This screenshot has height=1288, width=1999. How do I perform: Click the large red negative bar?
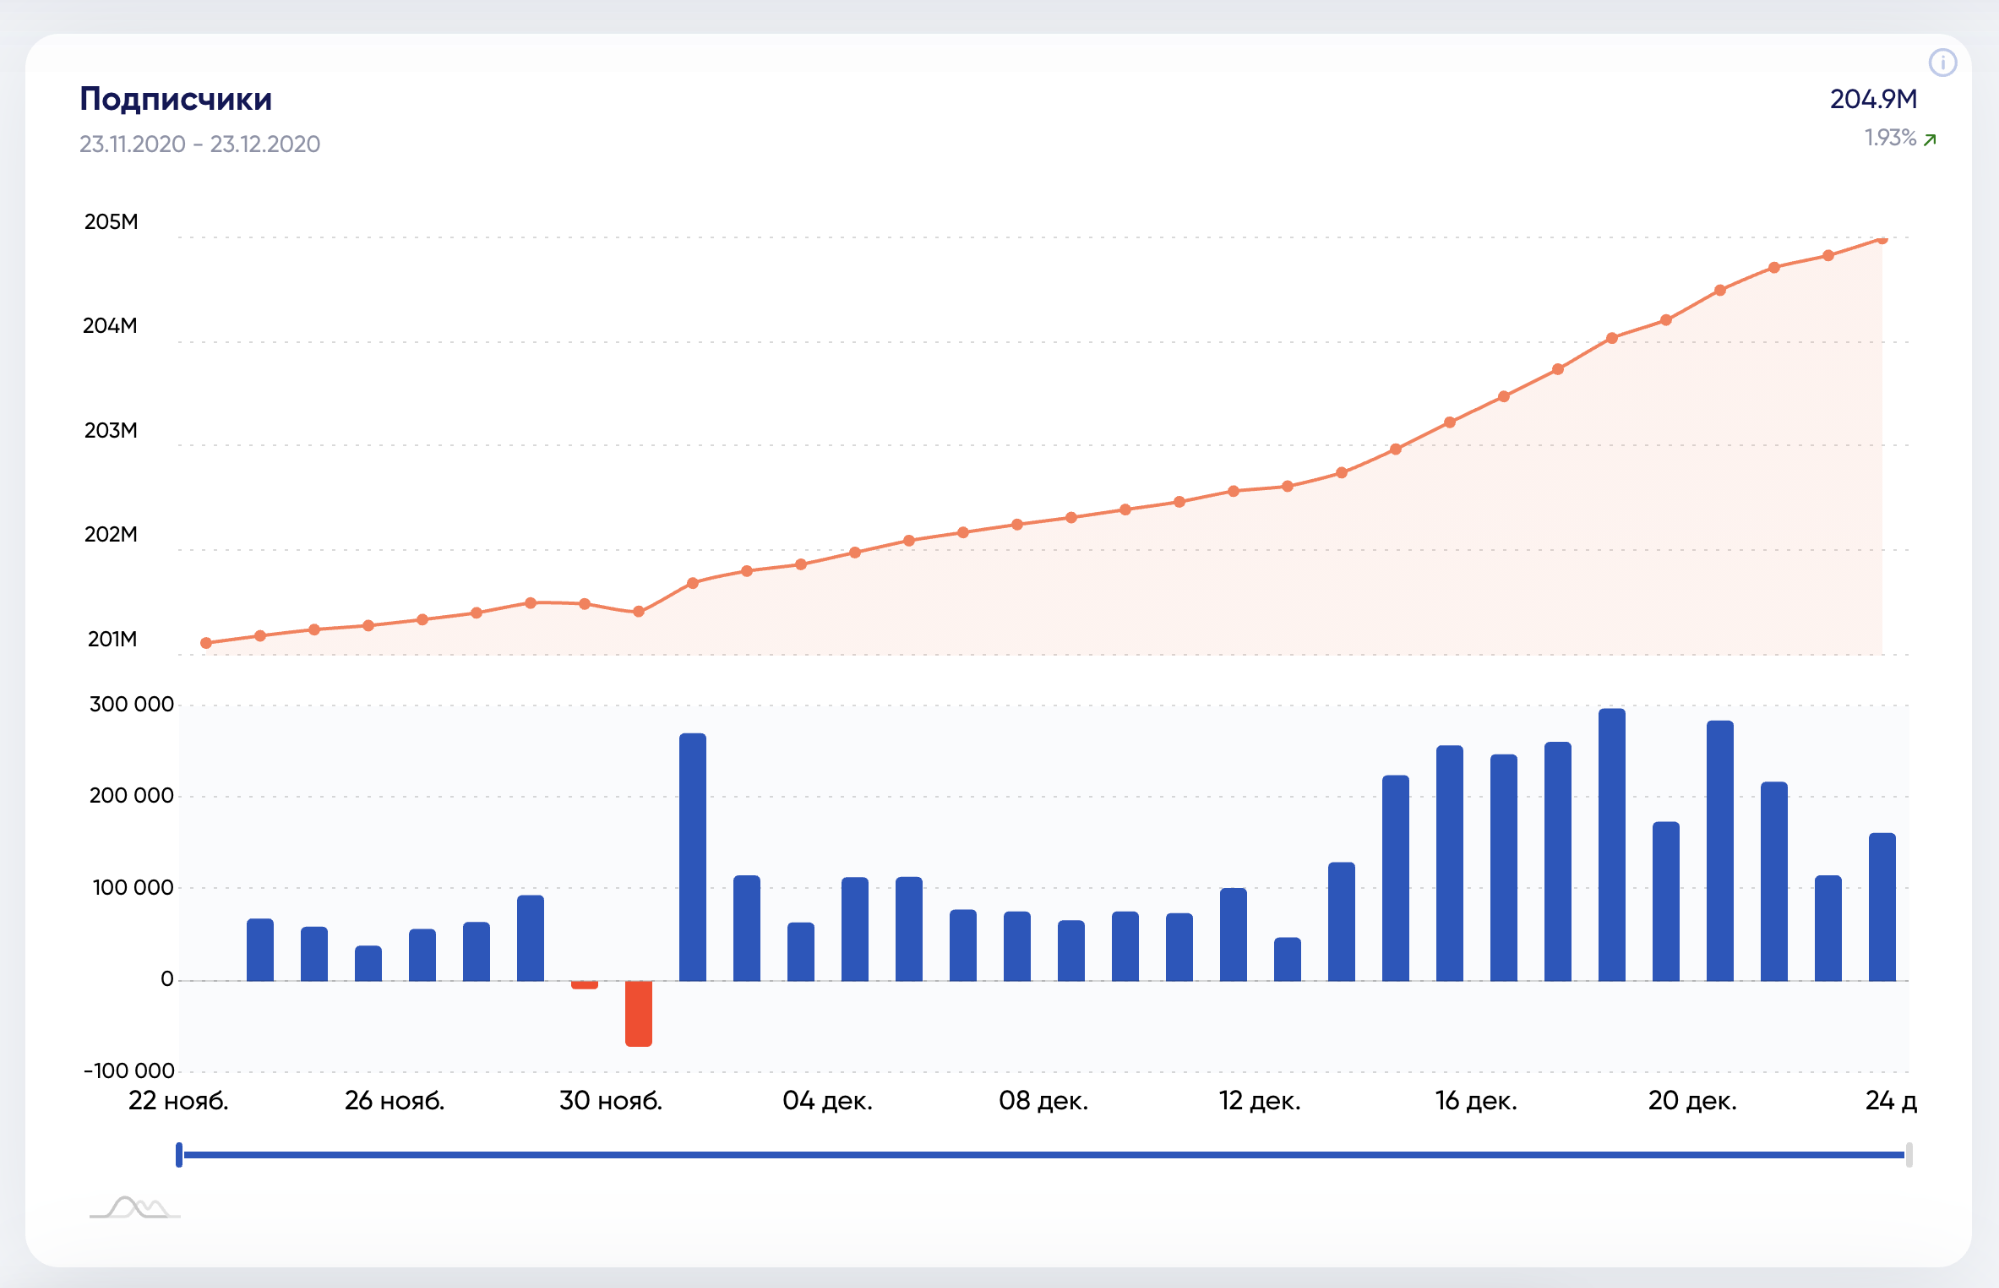pos(638,1013)
